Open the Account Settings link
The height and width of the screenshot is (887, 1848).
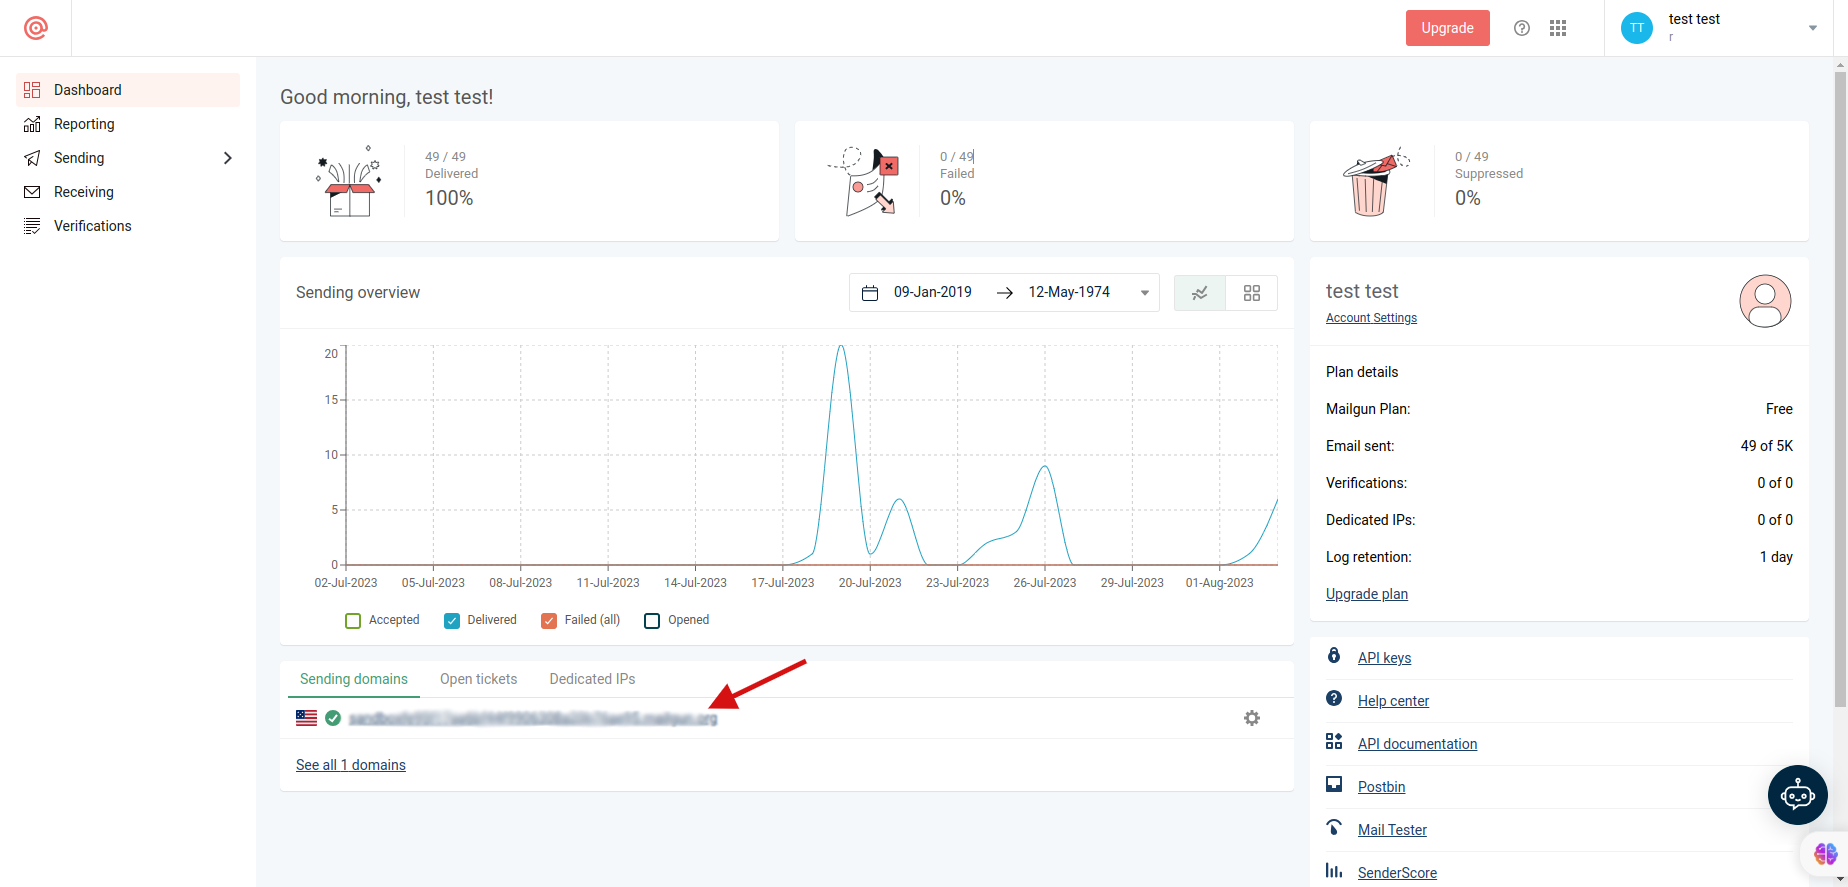coord(1371,318)
